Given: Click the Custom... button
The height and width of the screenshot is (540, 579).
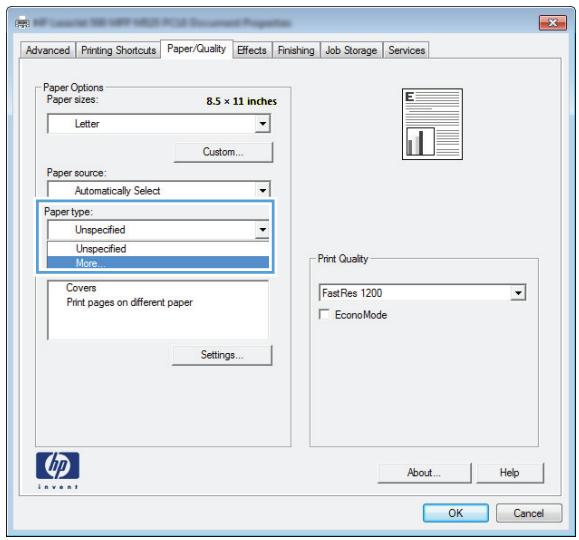Looking at the screenshot, I should [223, 152].
